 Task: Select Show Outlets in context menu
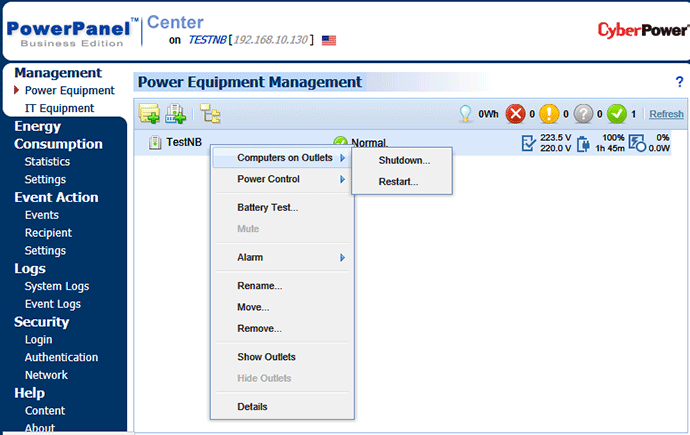pos(266,357)
